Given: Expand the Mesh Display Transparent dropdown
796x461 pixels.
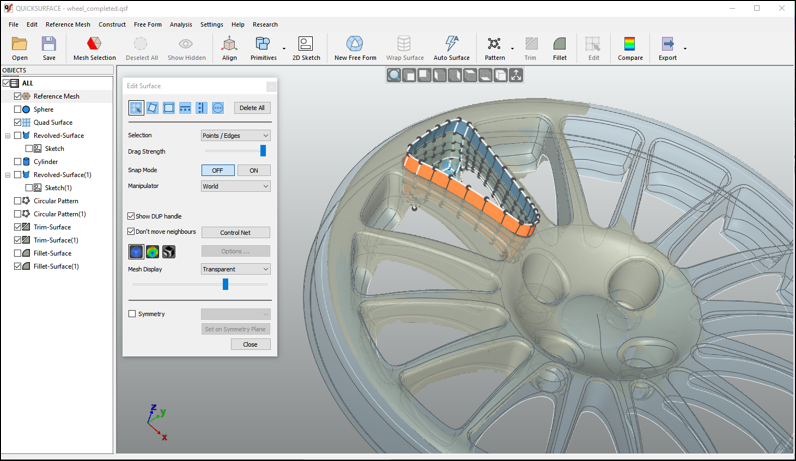Looking at the screenshot, I should [235, 269].
